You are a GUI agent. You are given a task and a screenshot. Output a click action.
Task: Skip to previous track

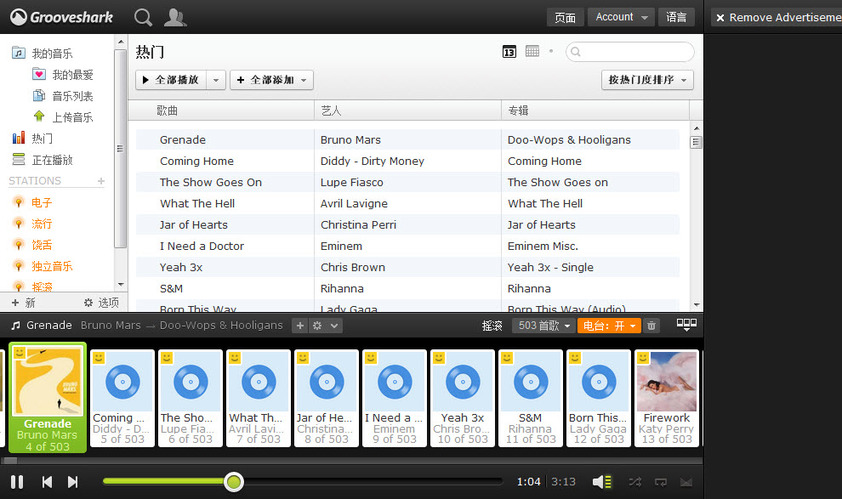point(47,482)
